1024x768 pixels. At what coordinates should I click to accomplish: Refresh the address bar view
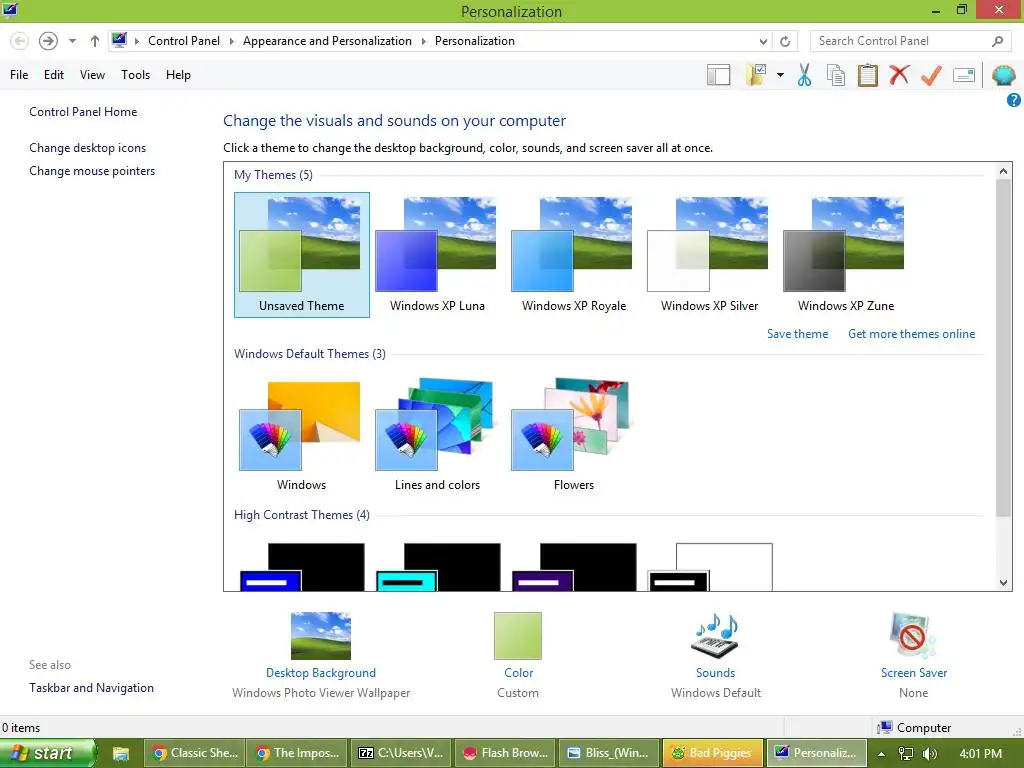click(785, 41)
